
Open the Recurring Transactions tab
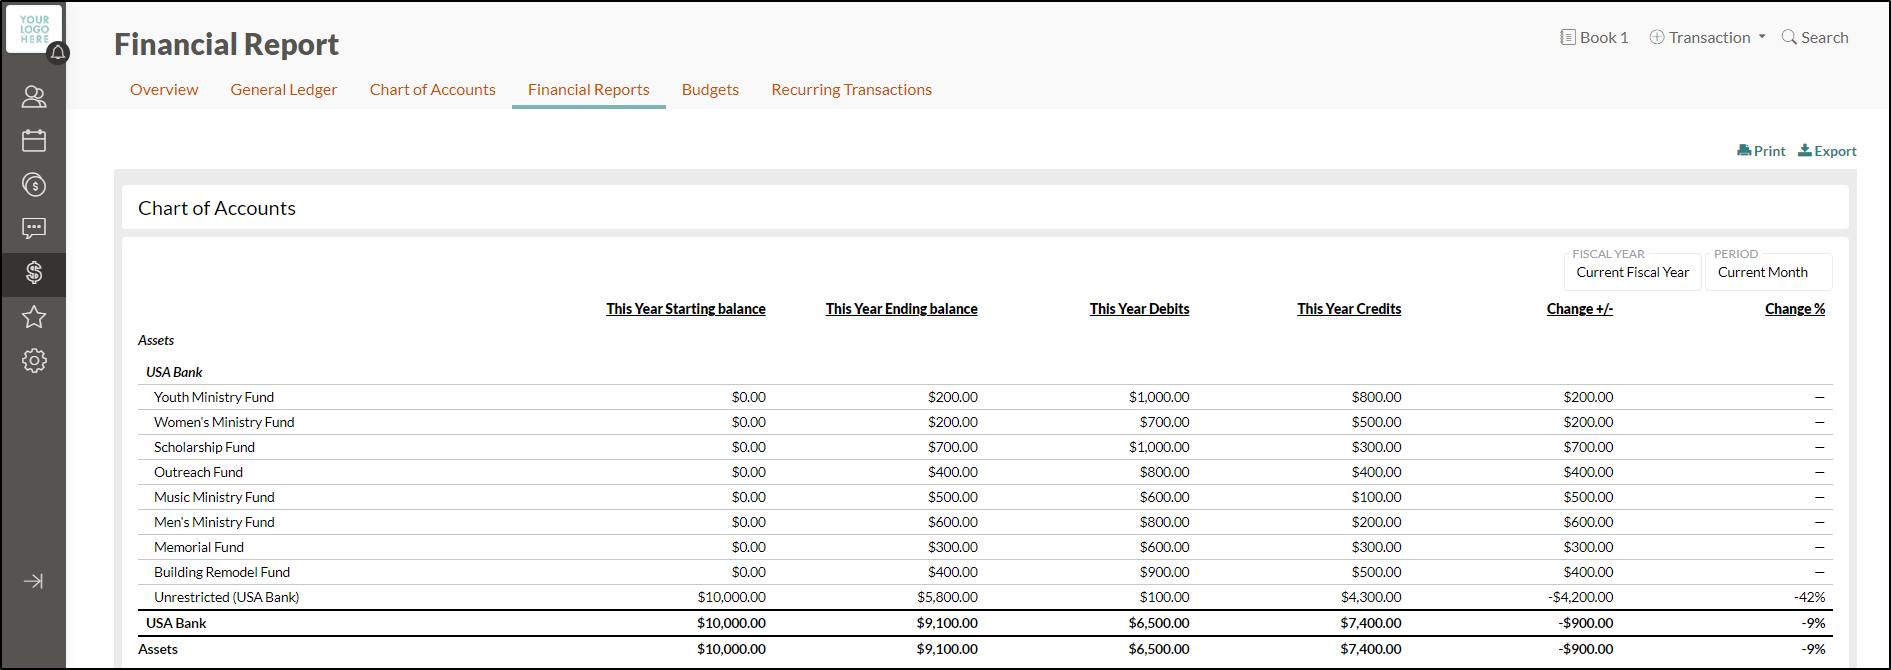click(x=851, y=89)
